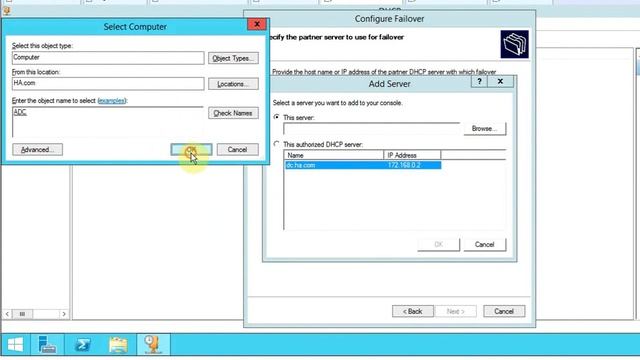Launch Server Manager from the taskbar
Viewport: 640px width, 360px height.
coord(47,345)
